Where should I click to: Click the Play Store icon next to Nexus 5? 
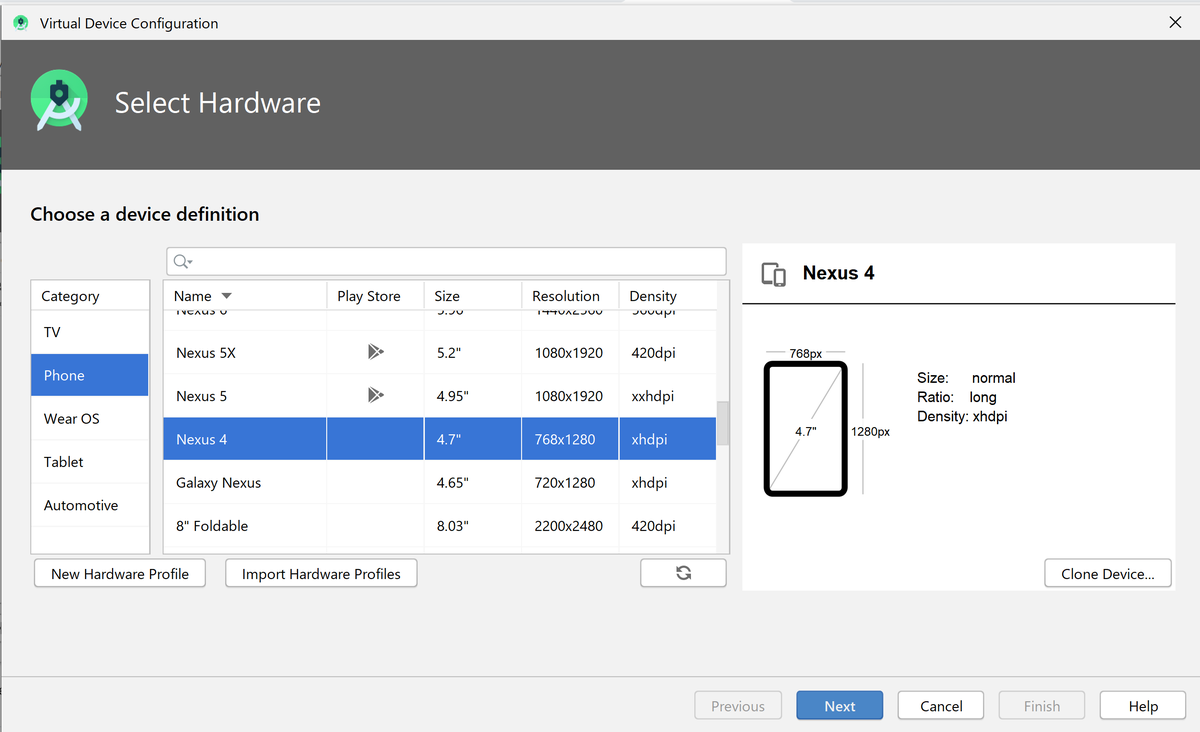375,395
